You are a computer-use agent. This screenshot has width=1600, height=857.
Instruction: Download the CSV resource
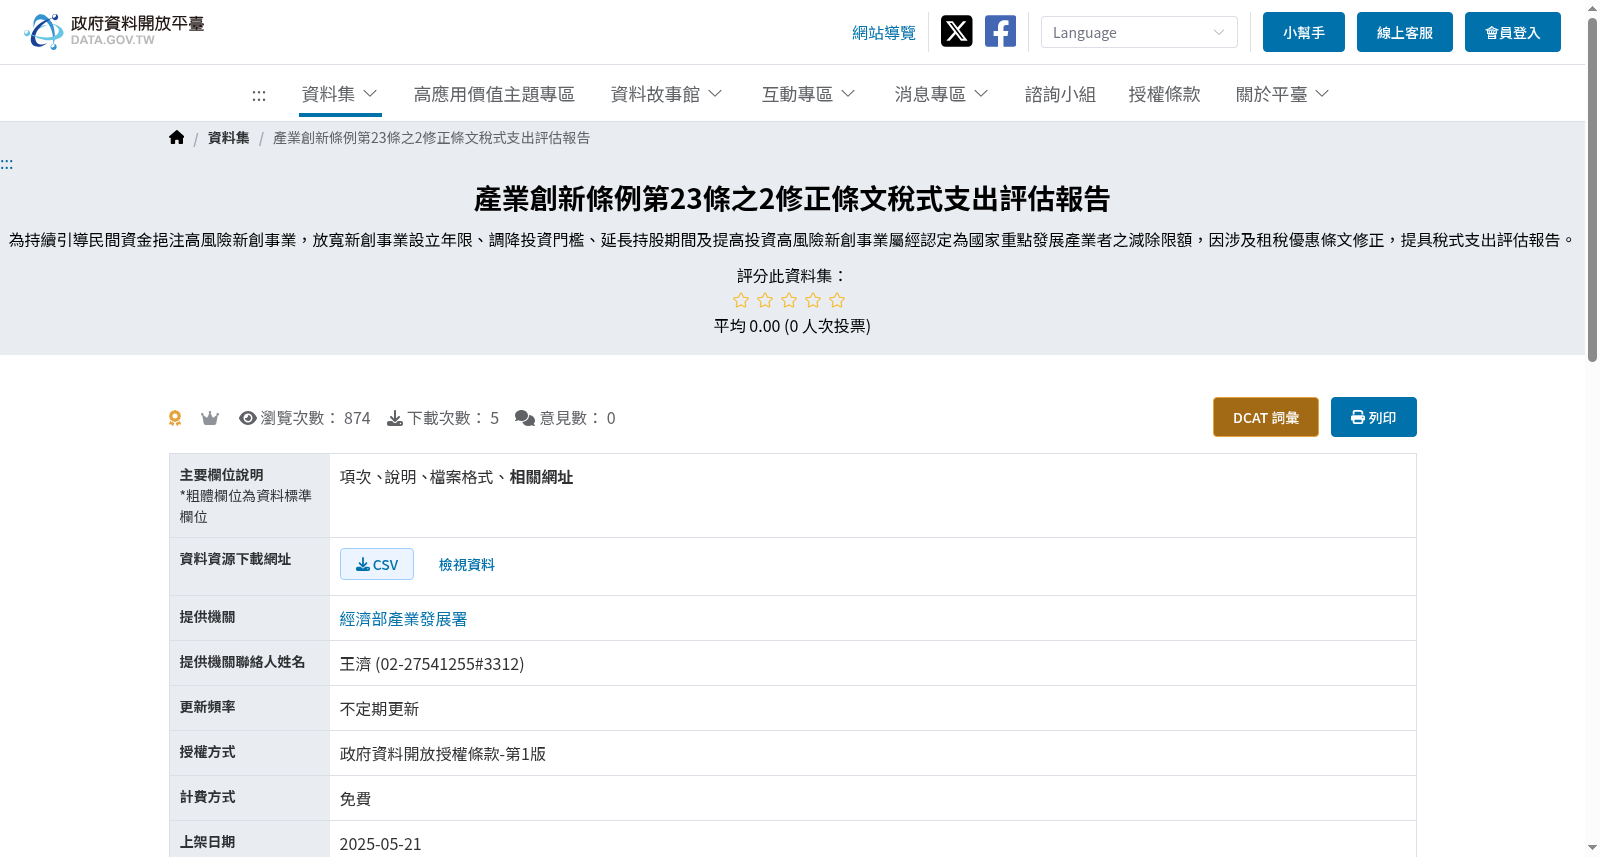(377, 564)
